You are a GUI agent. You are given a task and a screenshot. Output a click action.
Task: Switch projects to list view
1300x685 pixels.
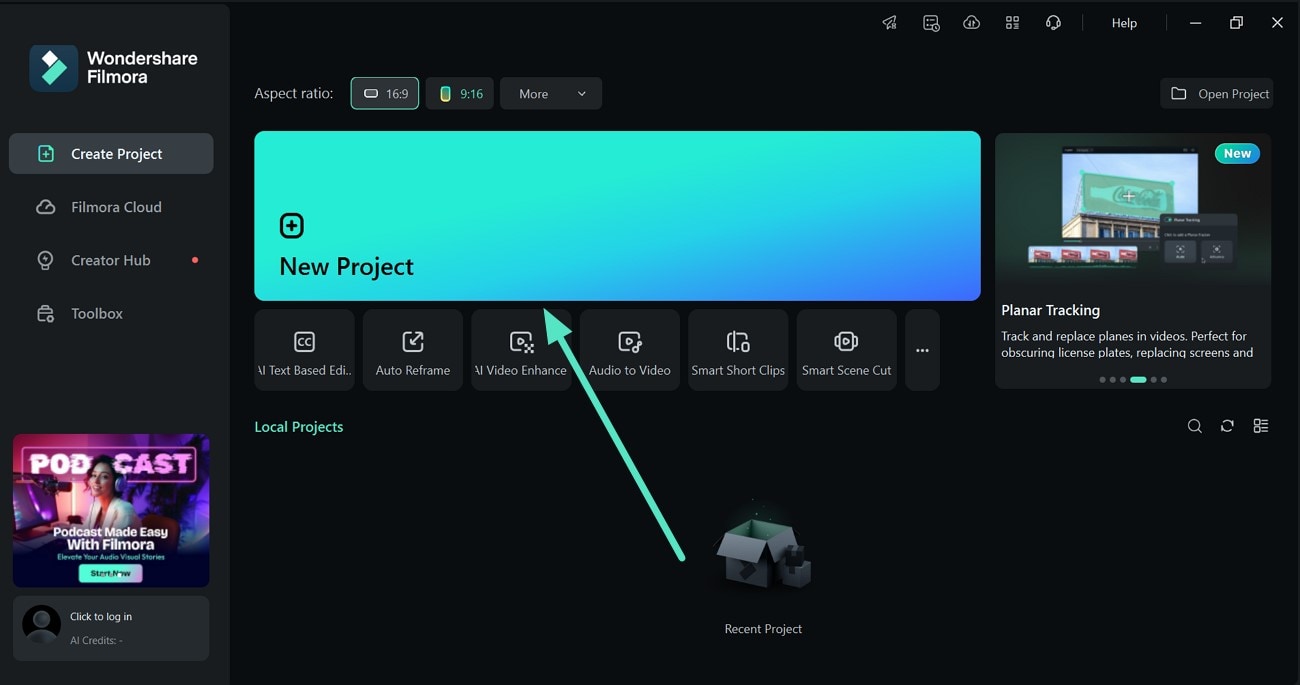pos(1260,426)
